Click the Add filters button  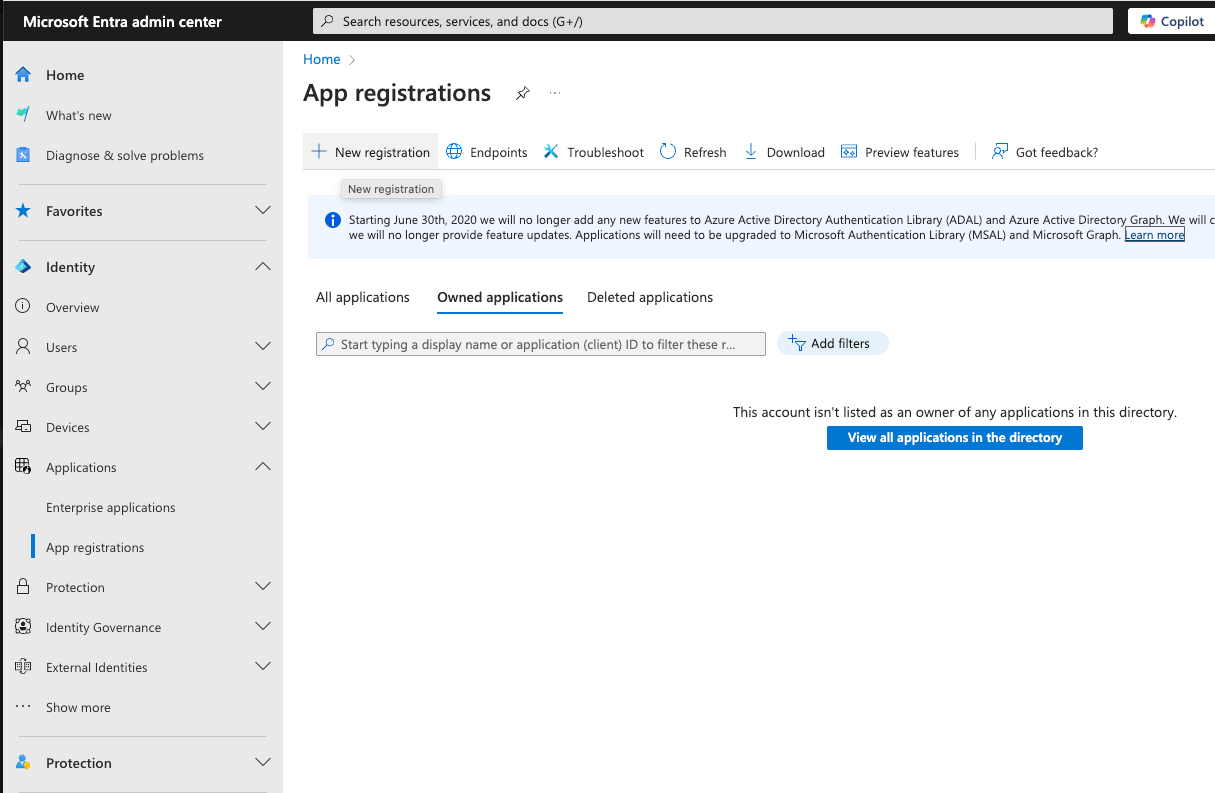[x=832, y=343]
